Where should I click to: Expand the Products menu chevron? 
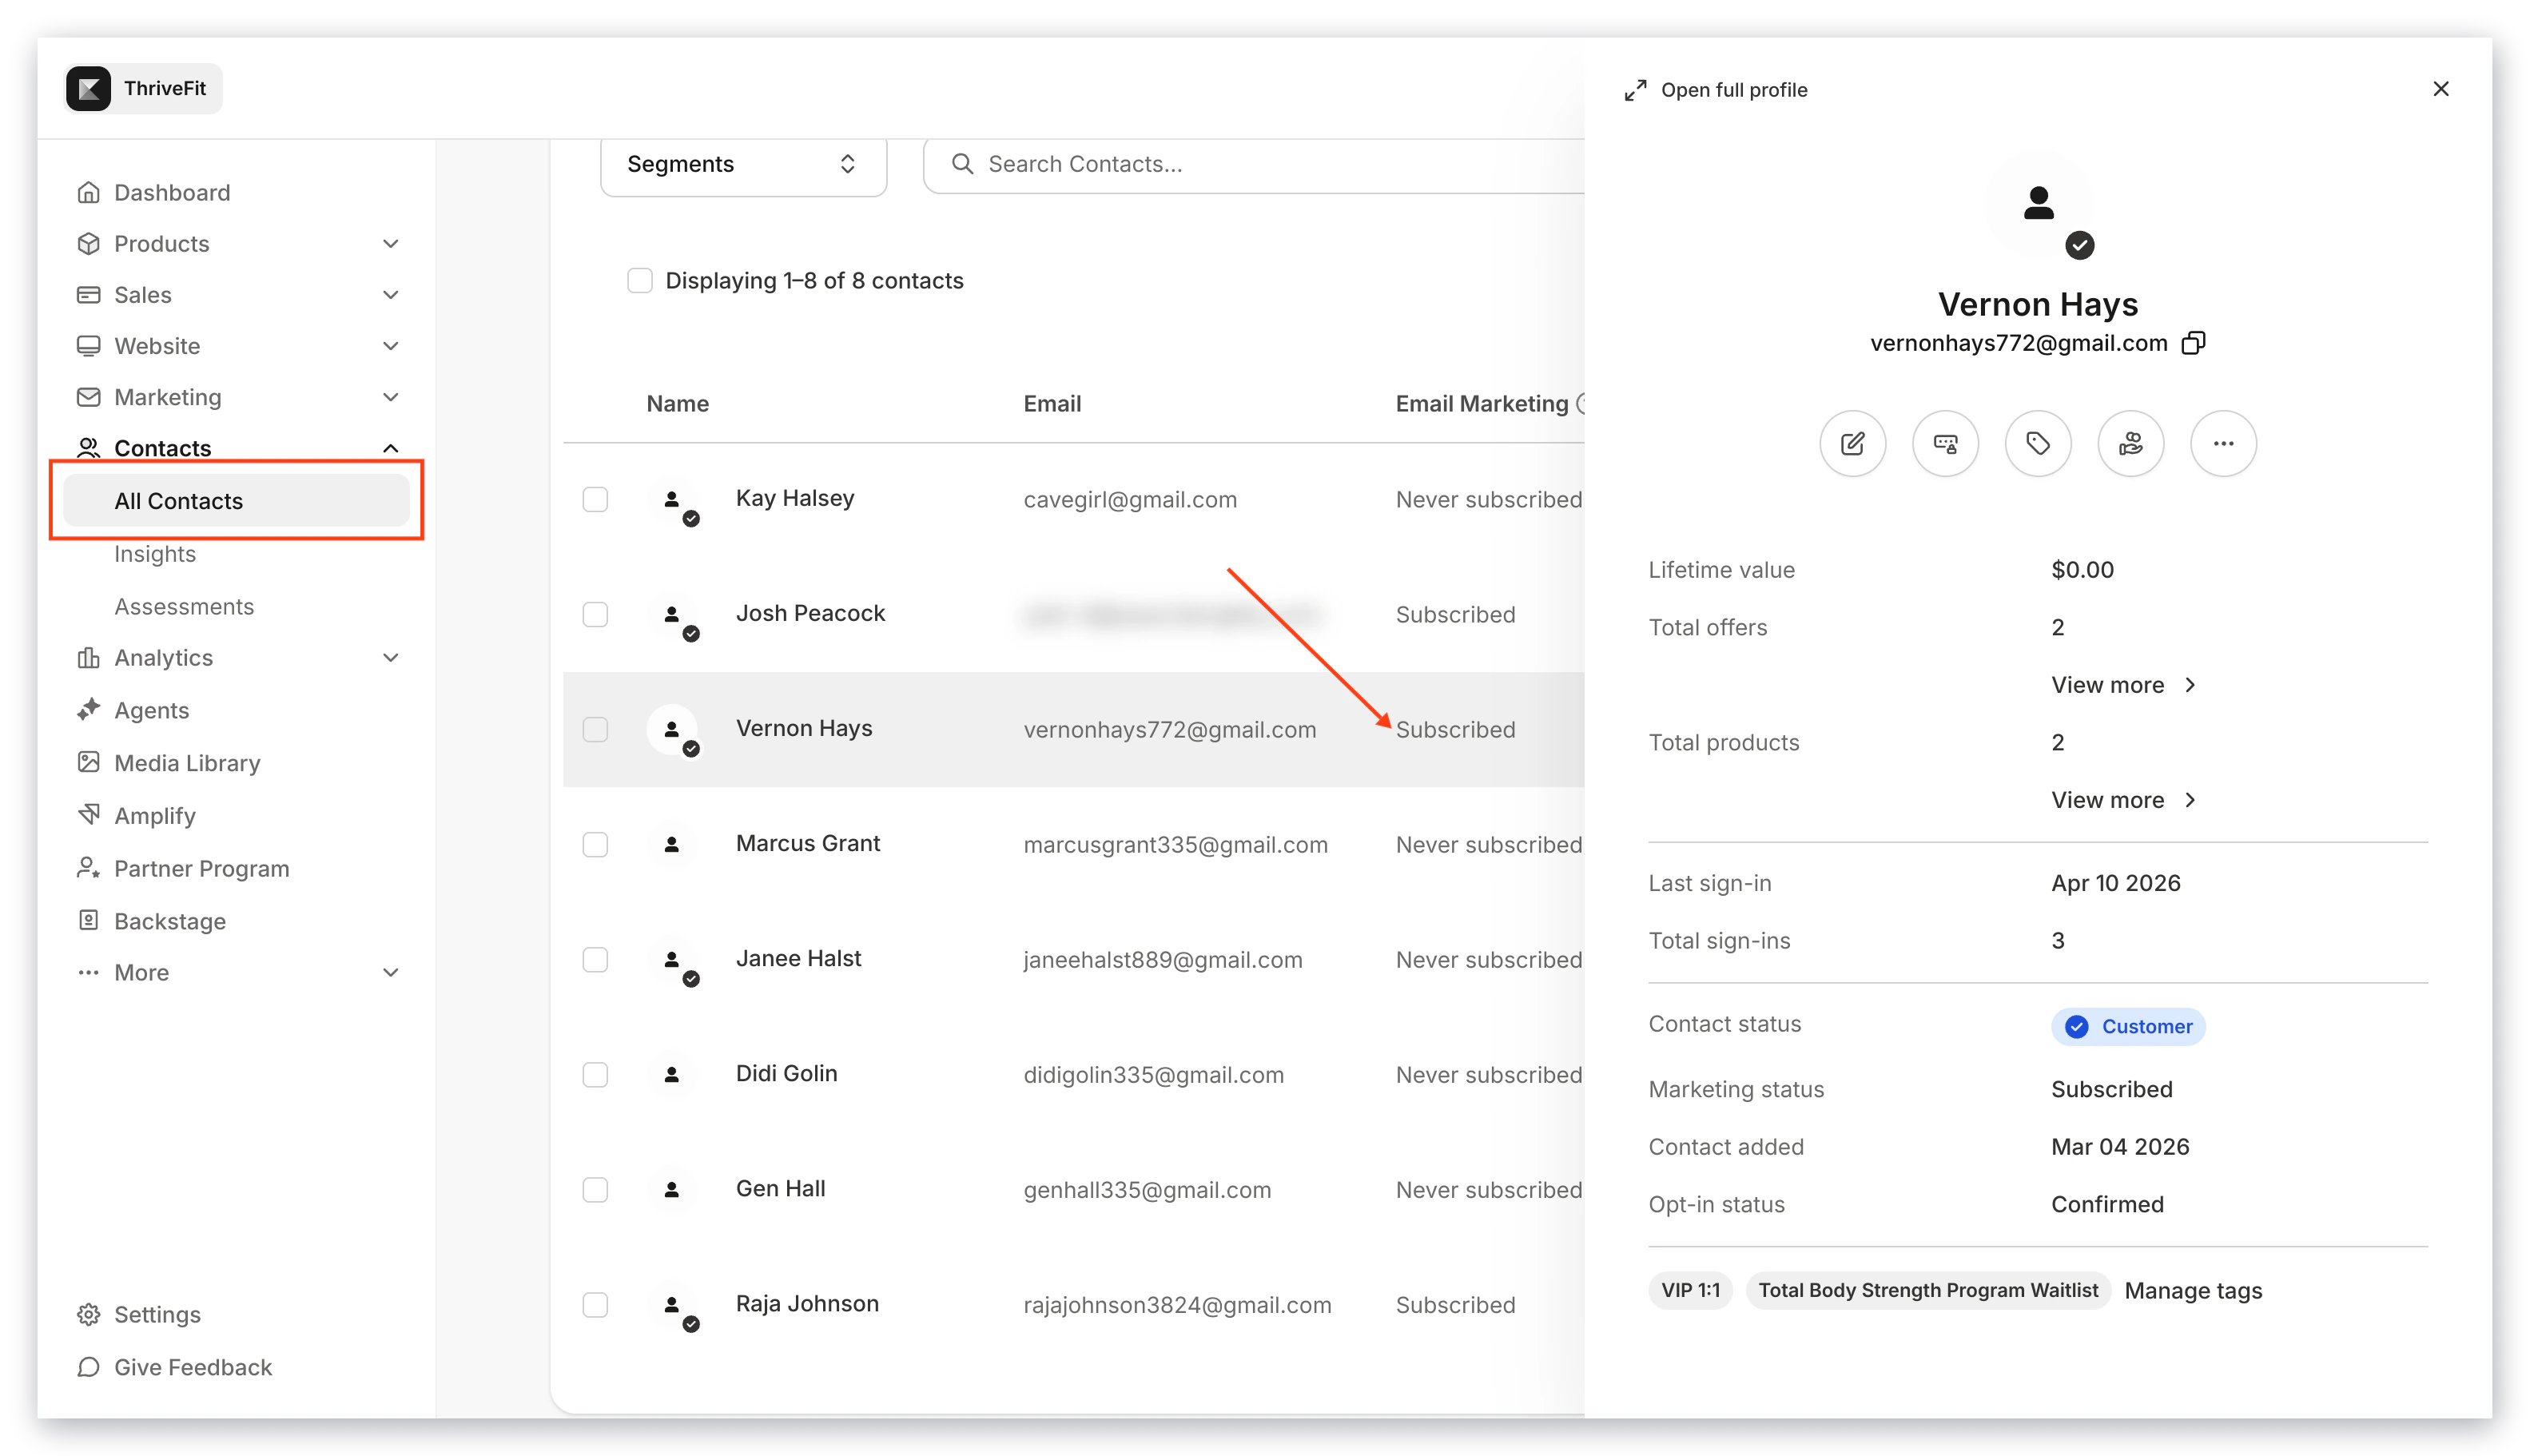click(x=391, y=243)
